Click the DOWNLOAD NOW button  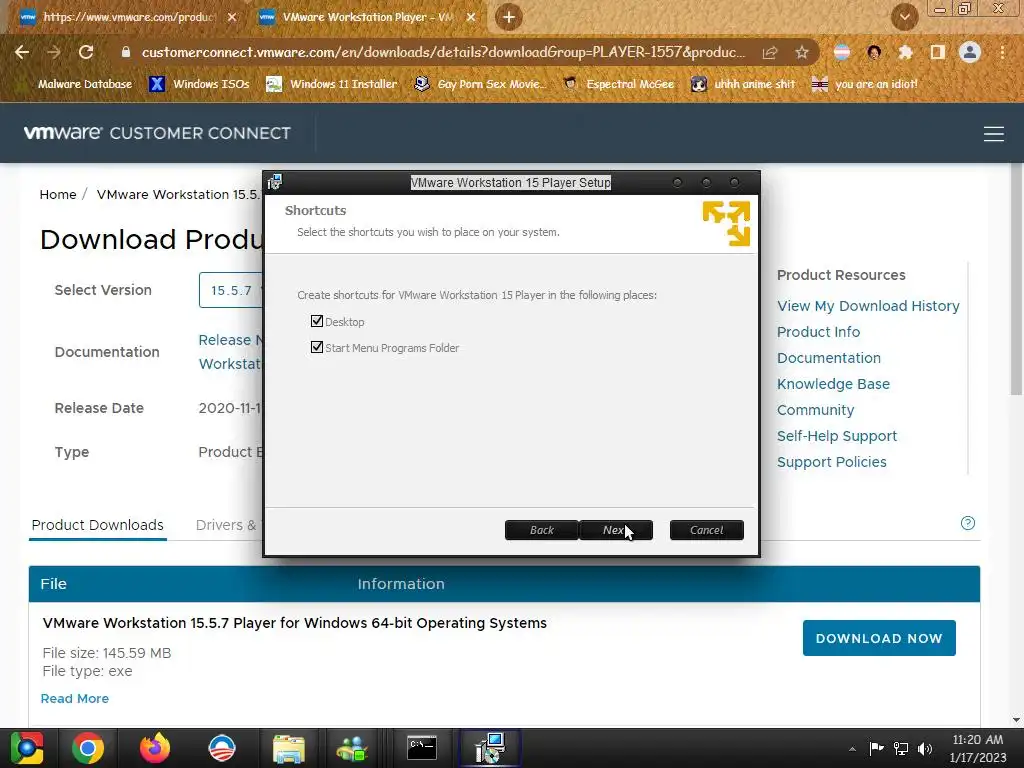point(879,638)
